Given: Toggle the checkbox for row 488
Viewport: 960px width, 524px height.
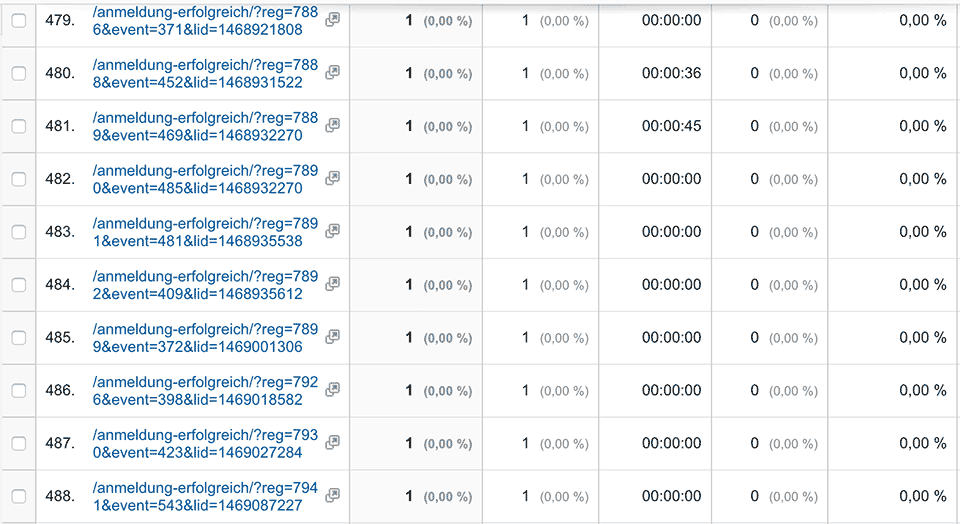Looking at the screenshot, I should coord(18,496).
